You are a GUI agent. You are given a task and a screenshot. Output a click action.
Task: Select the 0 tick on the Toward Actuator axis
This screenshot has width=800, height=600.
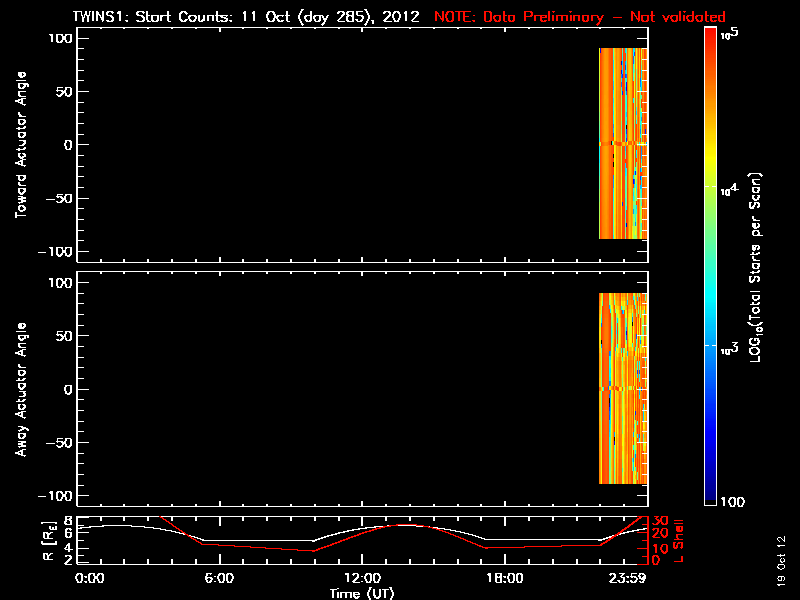click(x=68, y=145)
